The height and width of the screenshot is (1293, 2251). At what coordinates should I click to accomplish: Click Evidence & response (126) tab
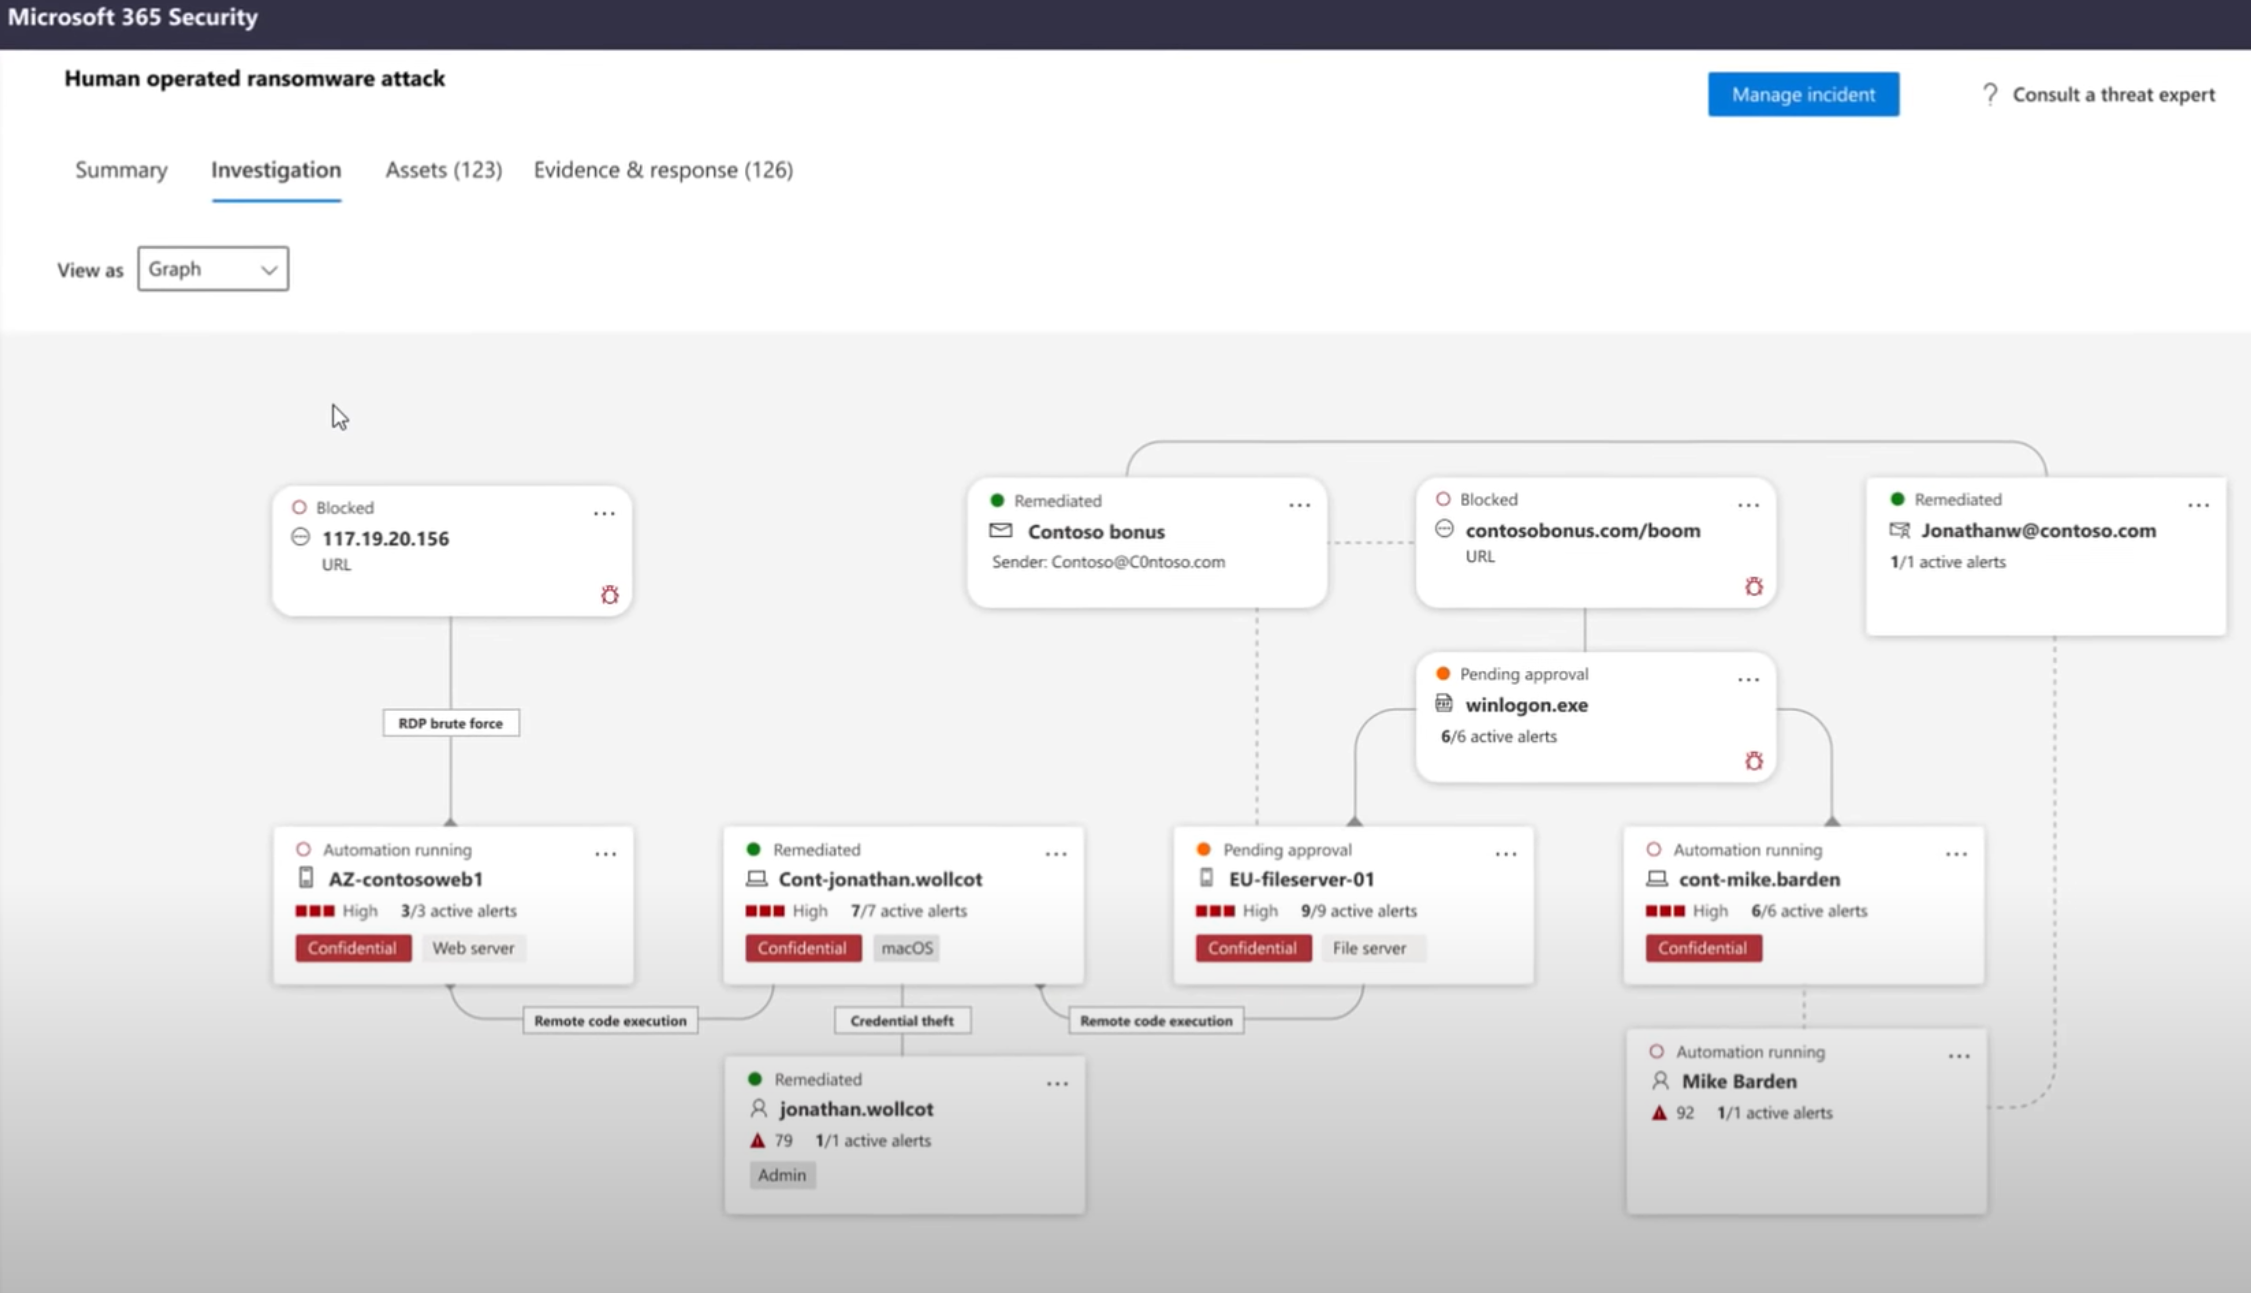(662, 169)
